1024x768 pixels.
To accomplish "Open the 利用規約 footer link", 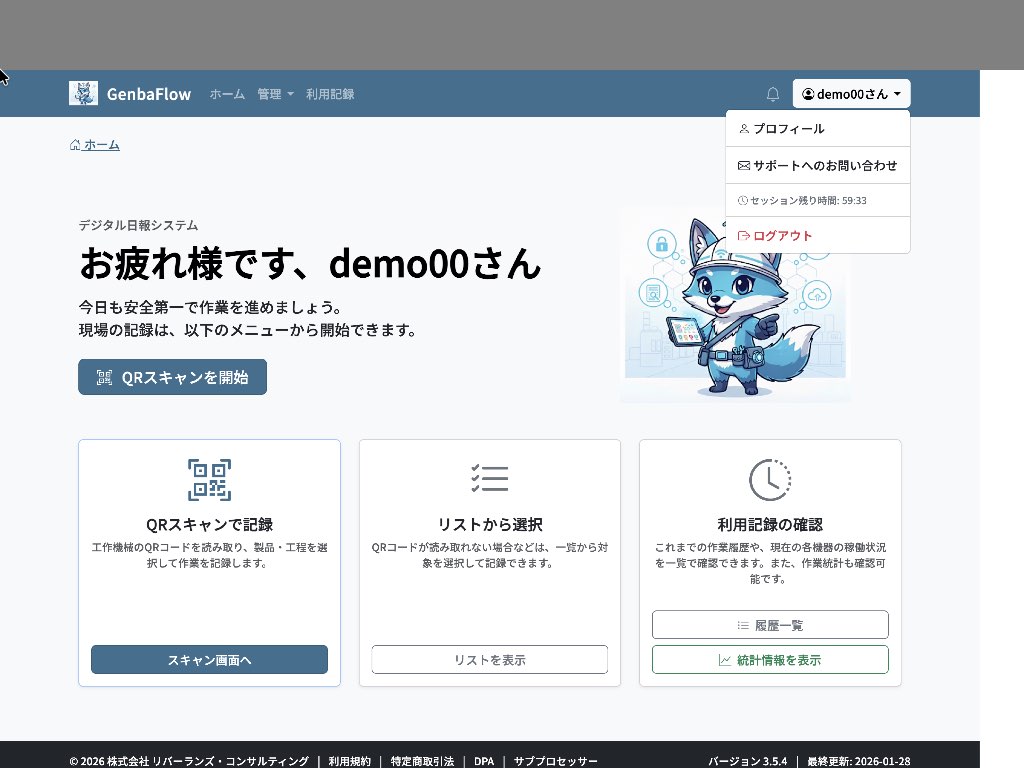I will [x=349, y=761].
